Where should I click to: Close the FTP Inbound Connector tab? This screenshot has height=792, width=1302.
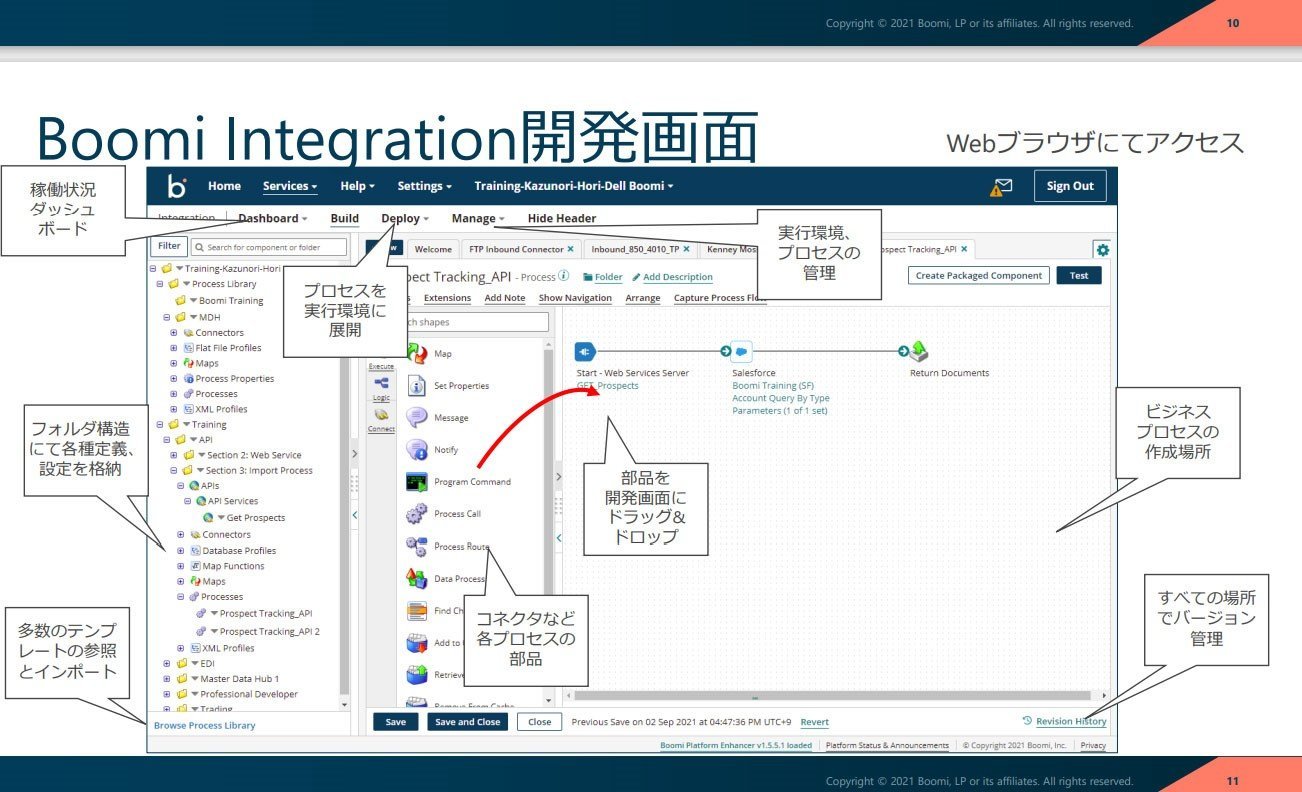tap(570, 249)
